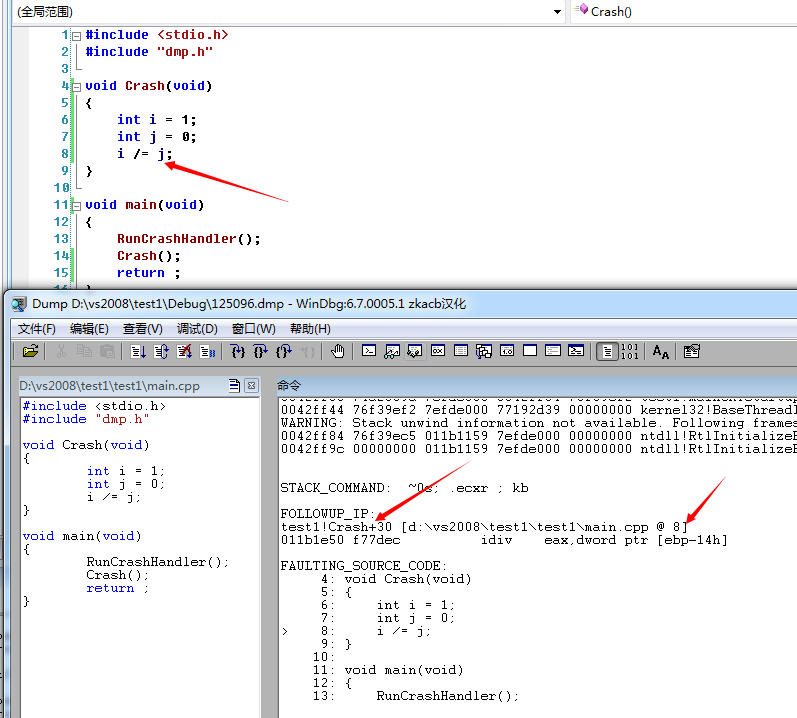This screenshot has width=797, height=718.
Task: Click the Step Into braces icon
Action: (238, 351)
